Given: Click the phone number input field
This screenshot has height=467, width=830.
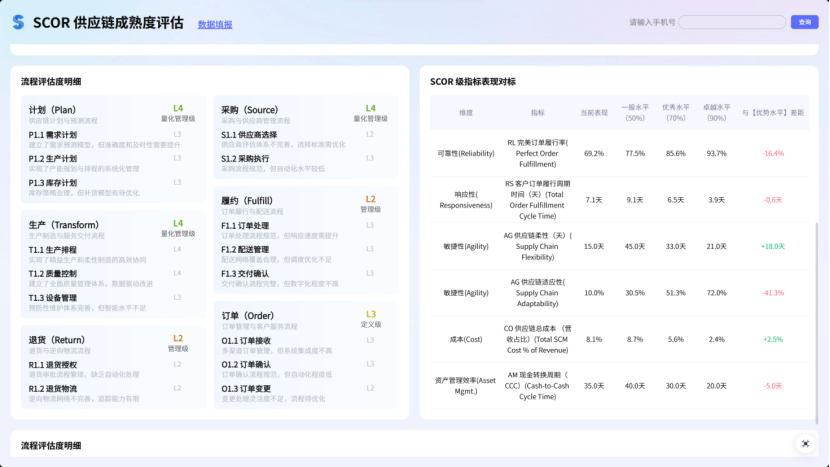Looking at the screenshot, I should [x=731, y=22].
